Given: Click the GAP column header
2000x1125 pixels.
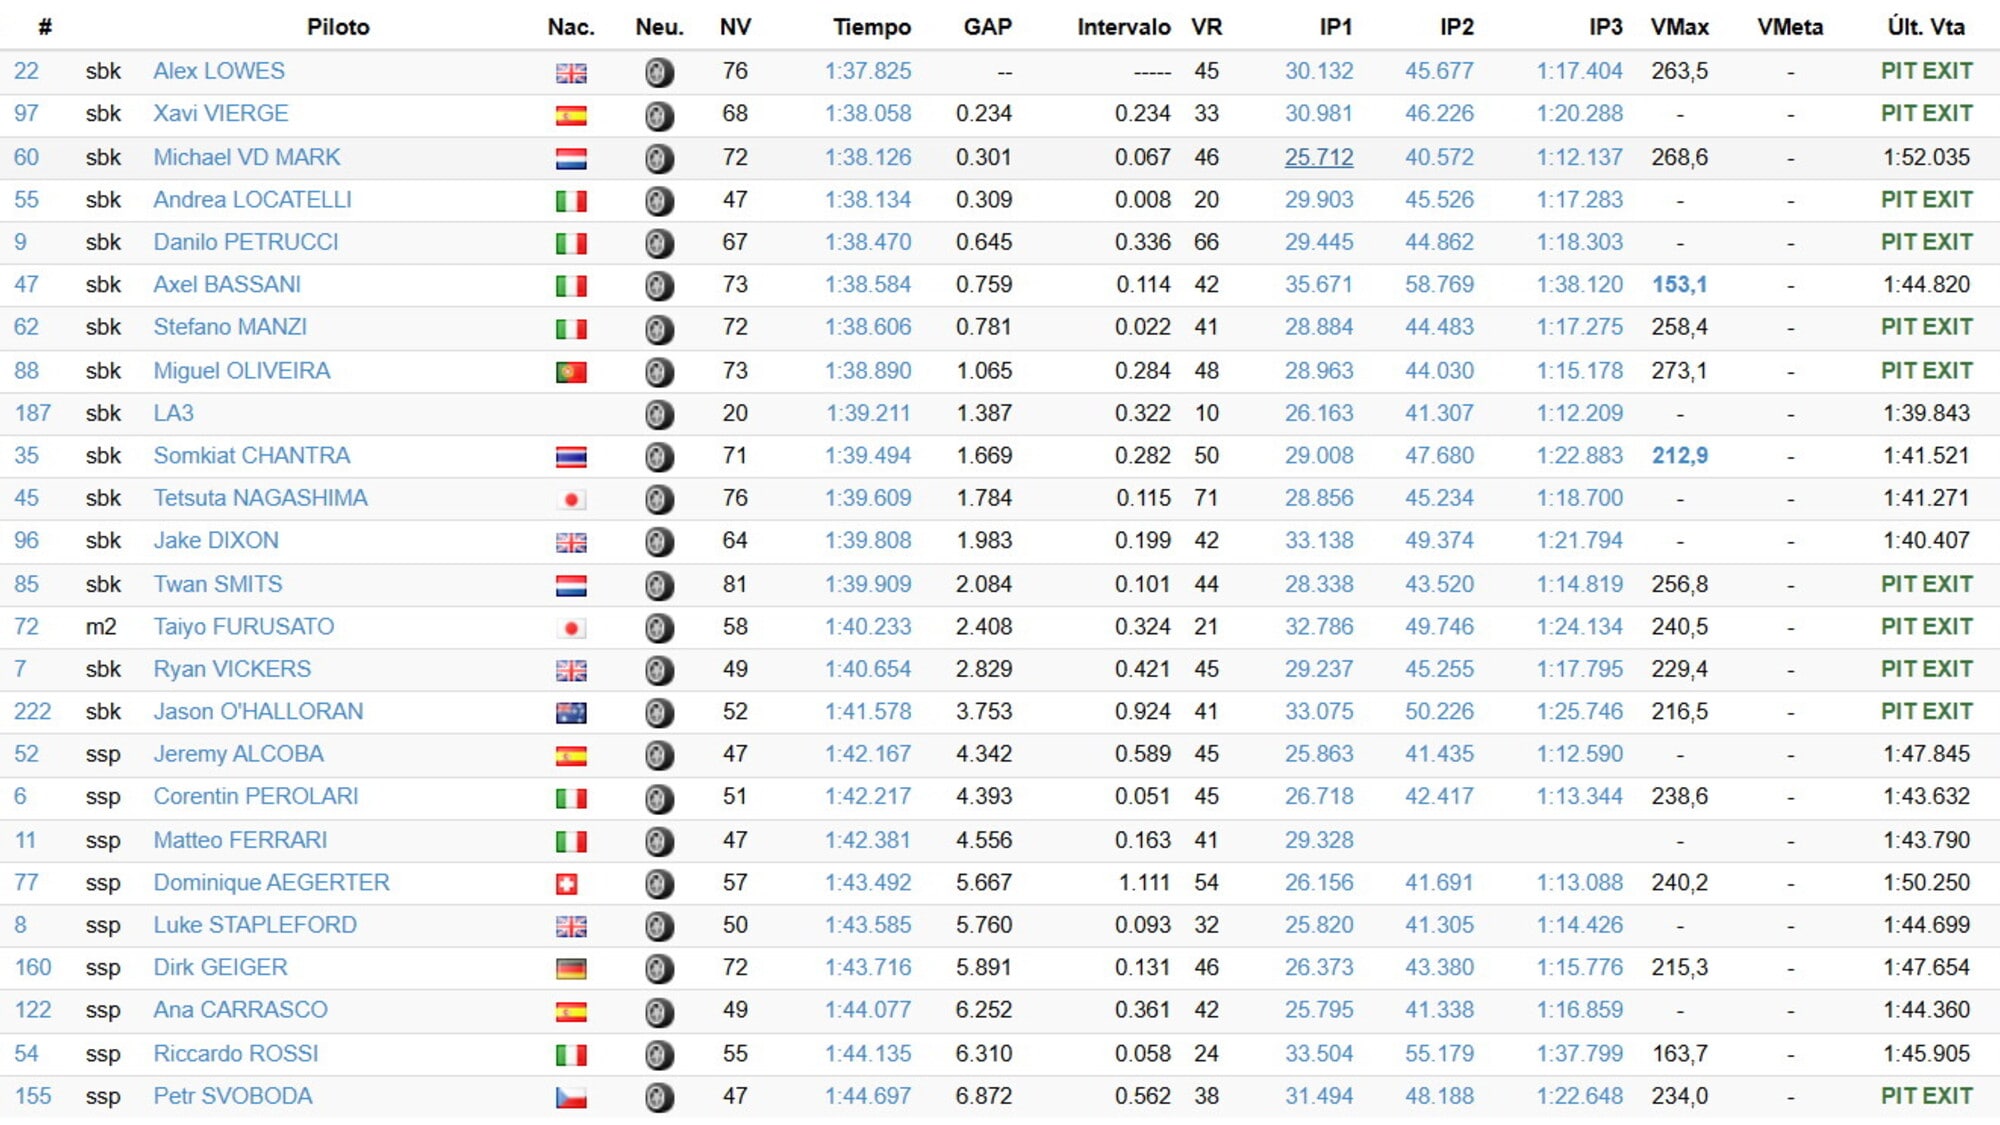Looking at the screenshot, I should pyautogui.click(x=987, y=27).
